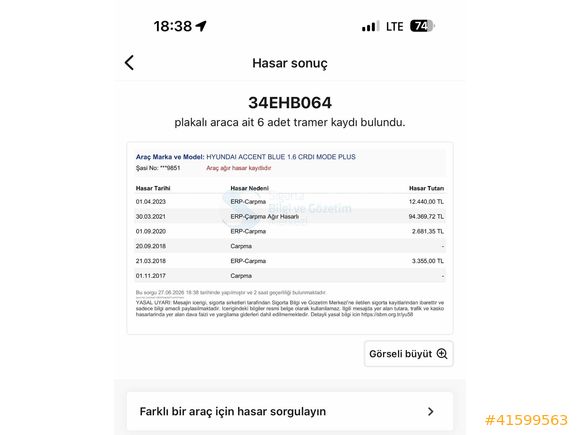Tap the Sigorta Bilgi ve Gözetim watermark logo

[287, 209]
